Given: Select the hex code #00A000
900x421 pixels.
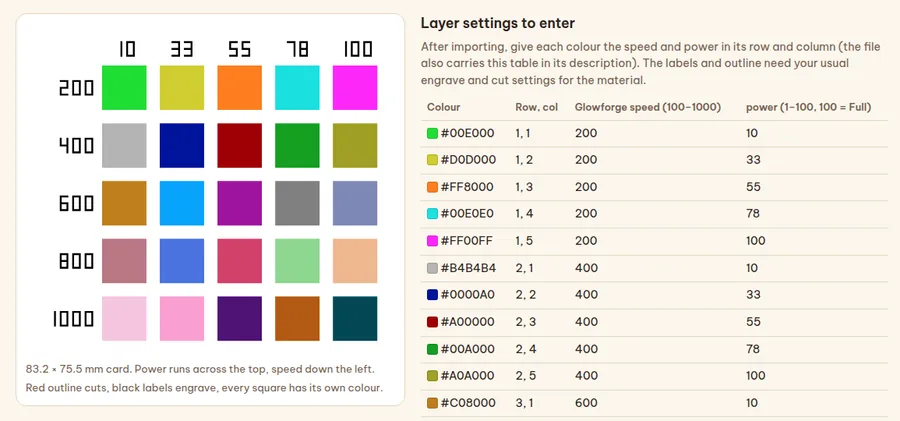Looking at the screenshot, I should click(468, 349).
